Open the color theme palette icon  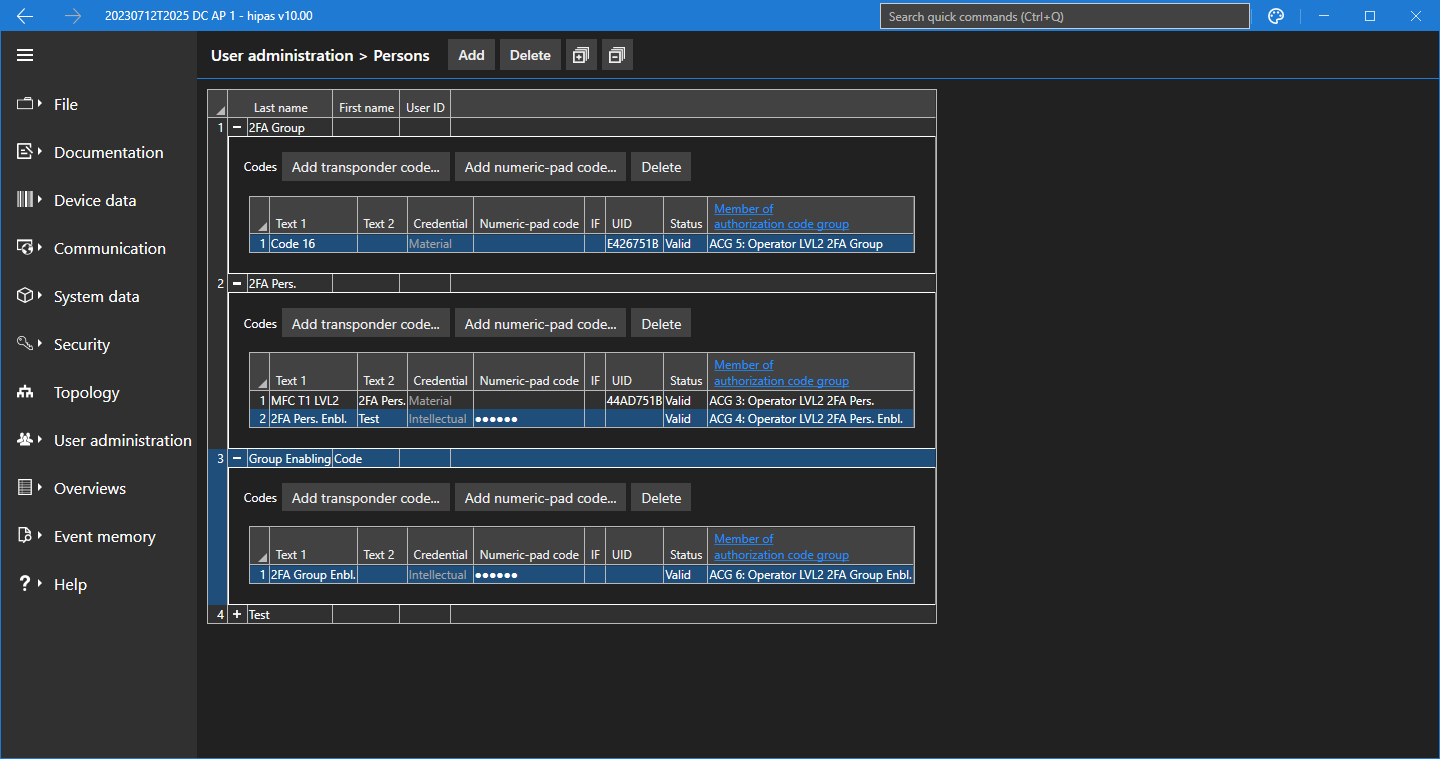coord(1276,16)
